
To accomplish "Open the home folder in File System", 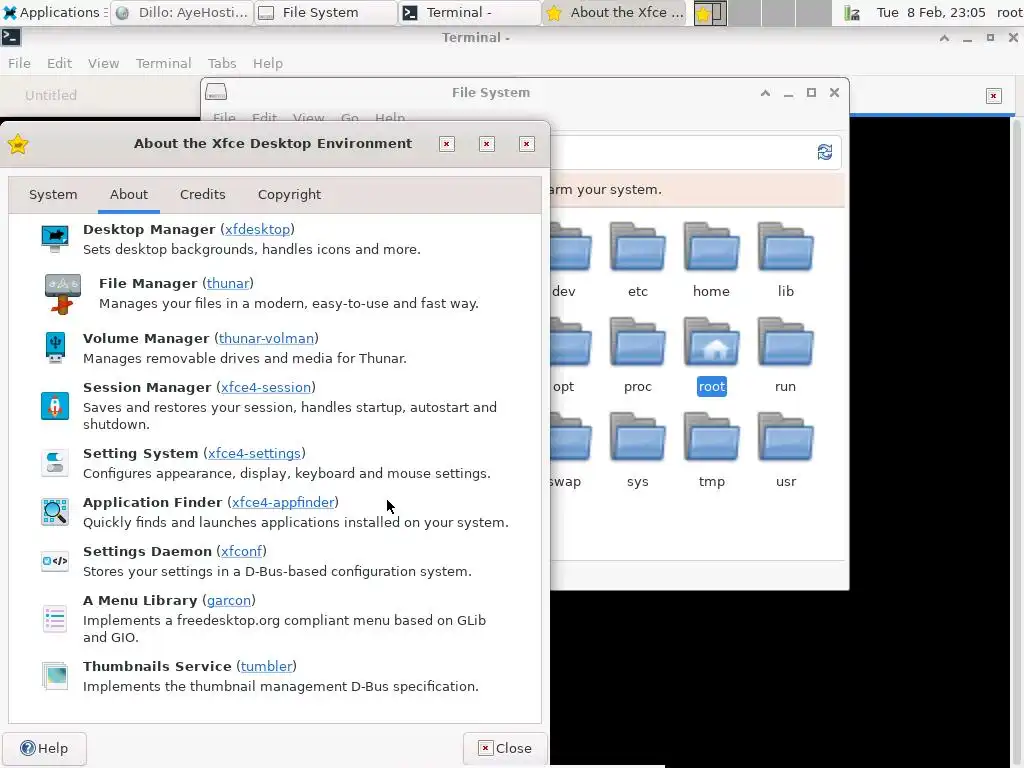I will click(711, 247).
